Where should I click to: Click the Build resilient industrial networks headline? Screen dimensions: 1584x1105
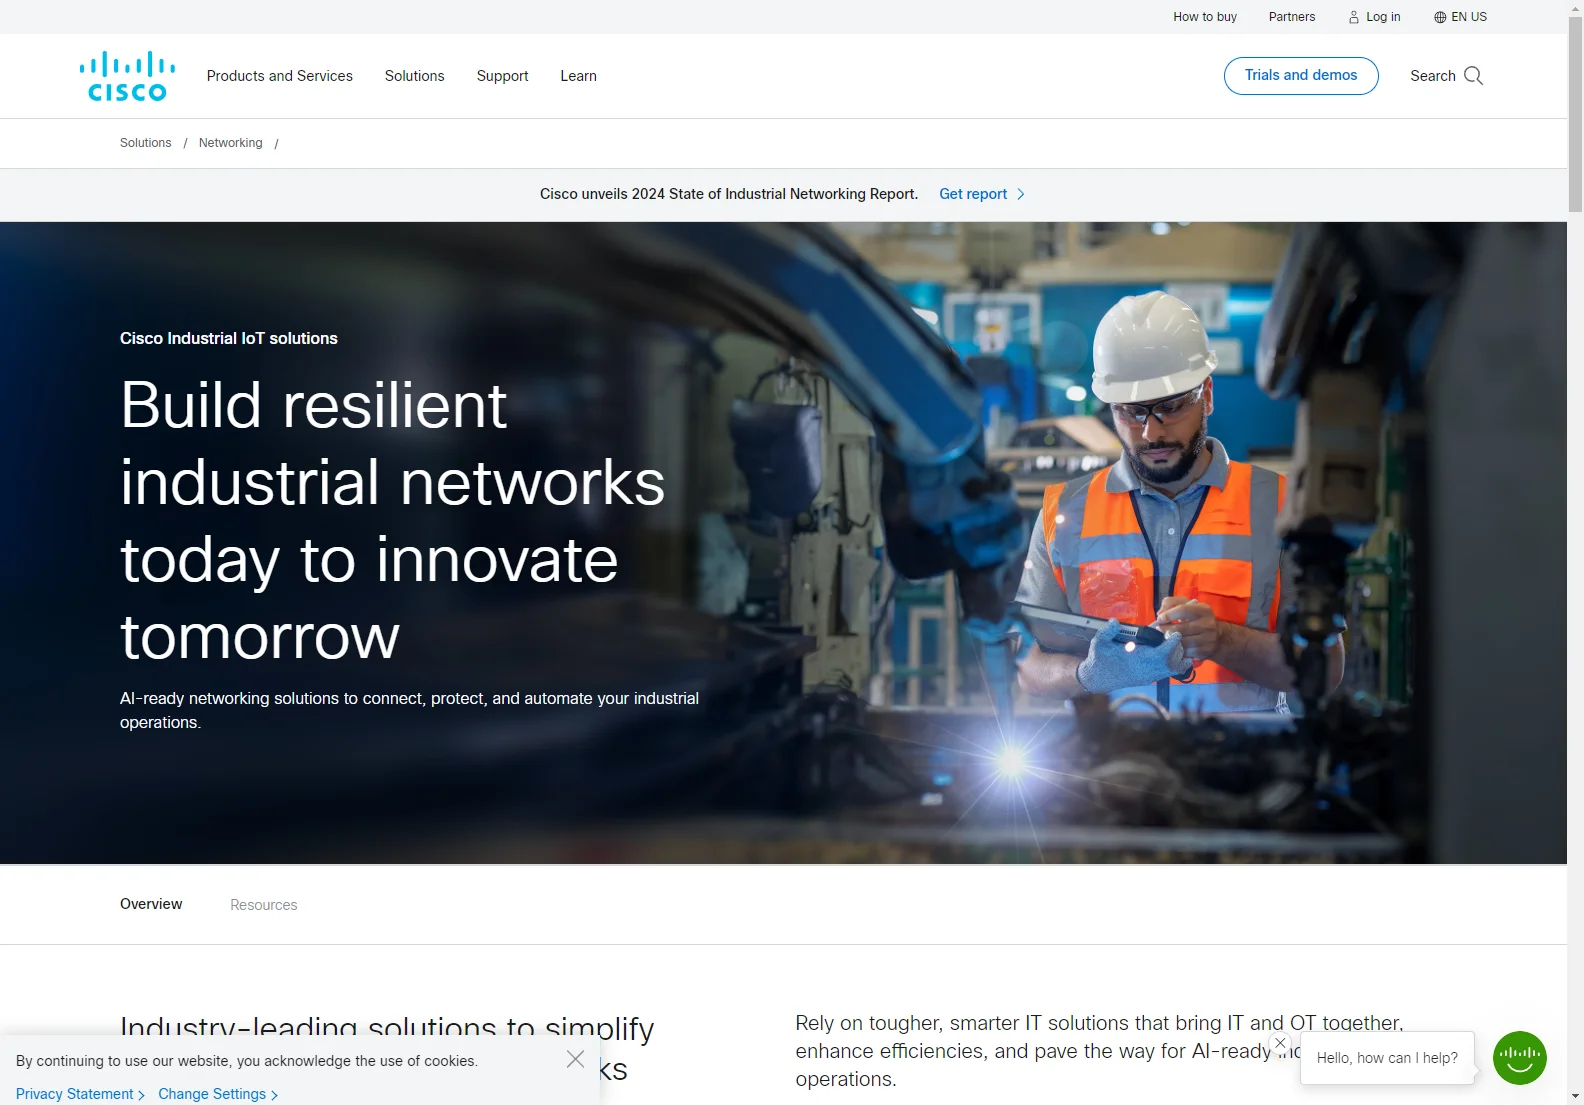[392, 520]
